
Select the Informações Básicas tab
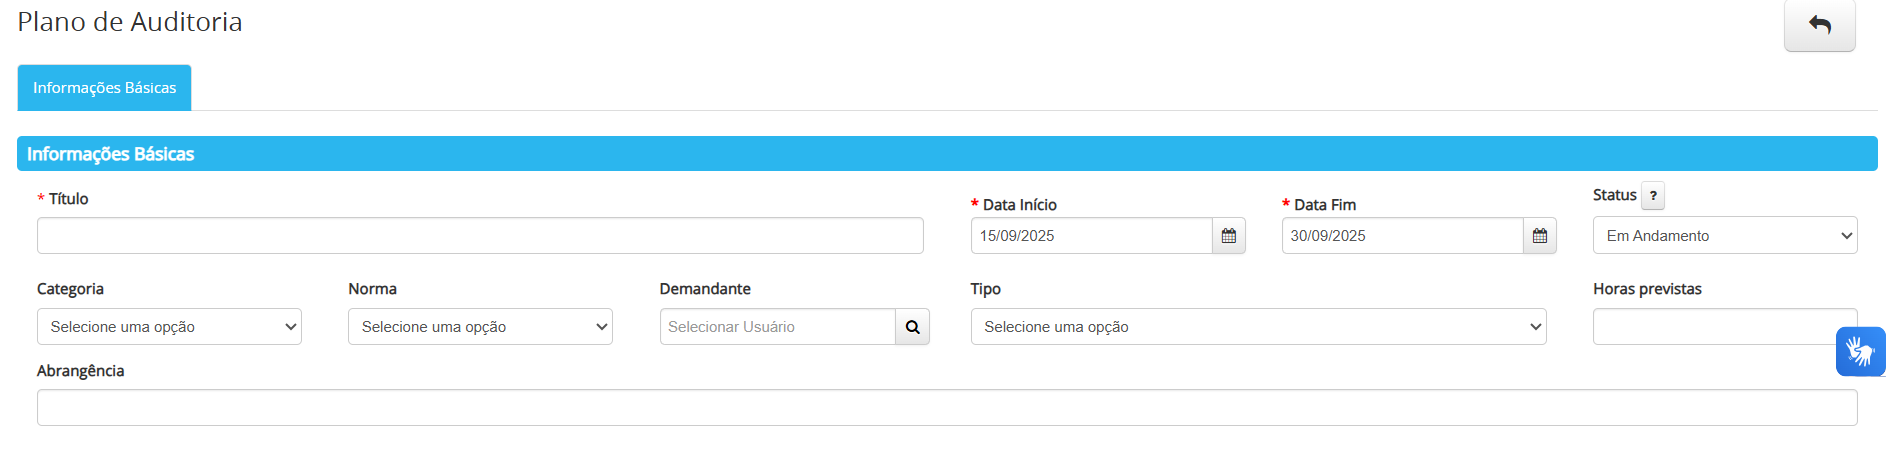click(104, 88)
